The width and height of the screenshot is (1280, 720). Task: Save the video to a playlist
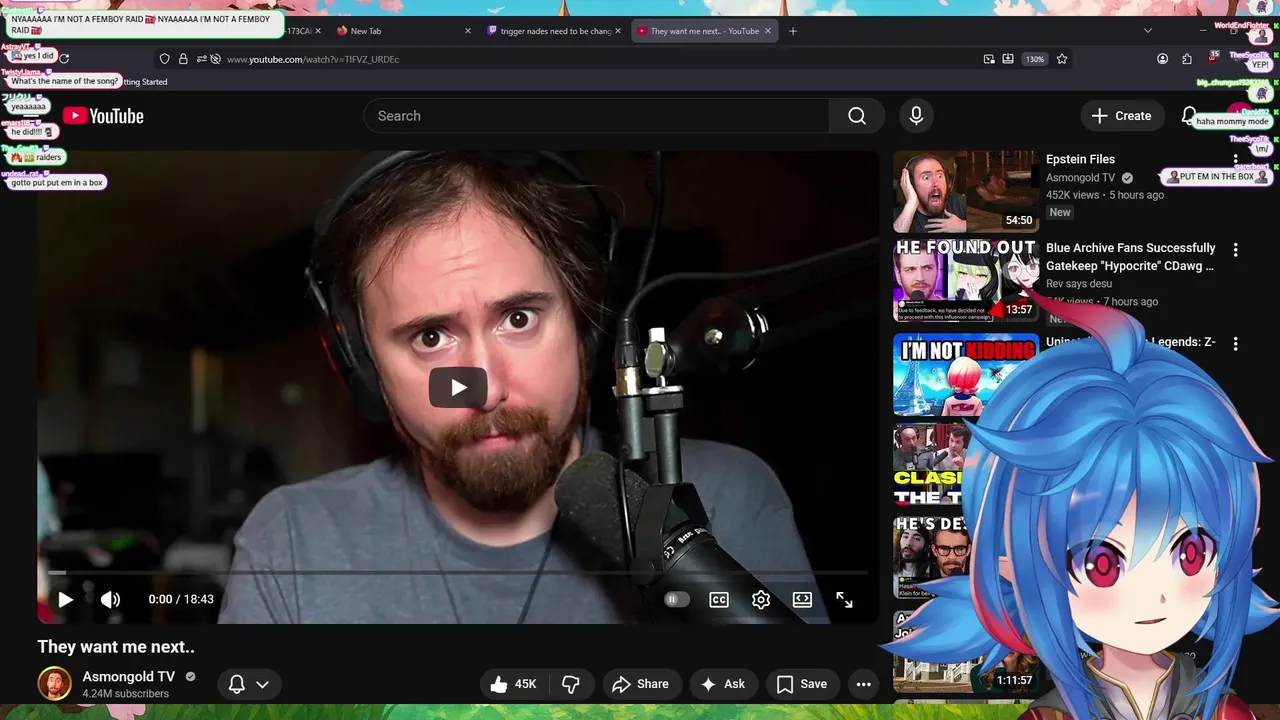802,684
